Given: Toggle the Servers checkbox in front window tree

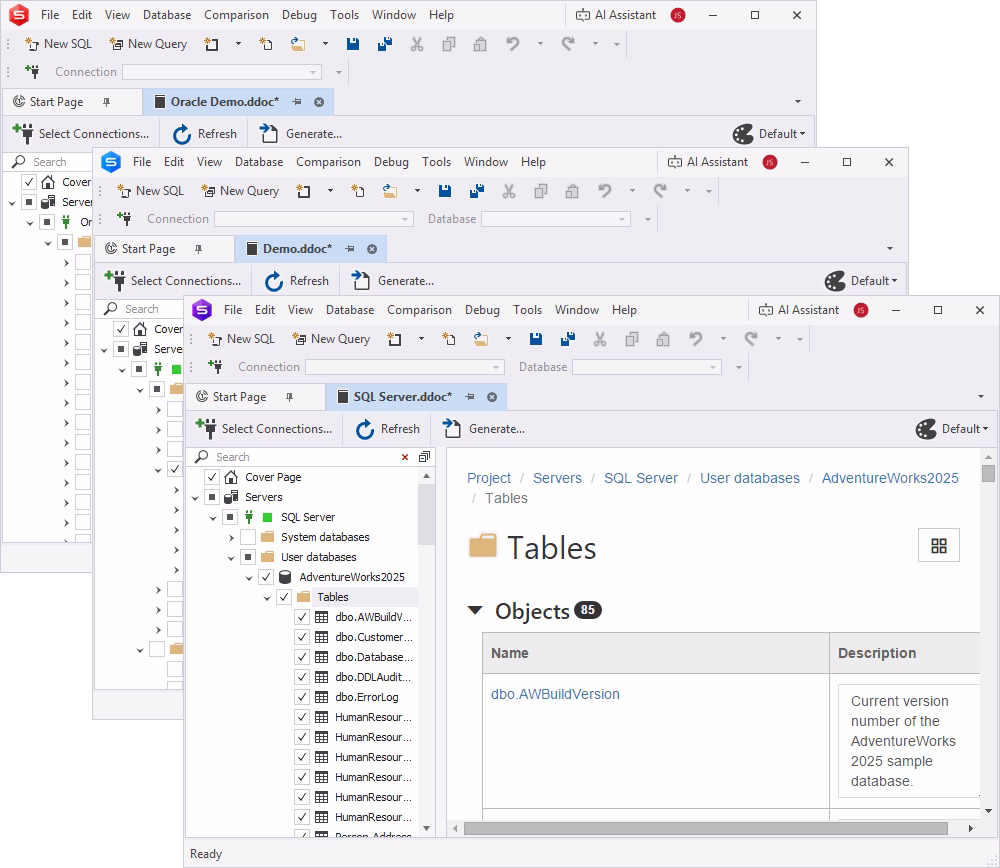Looking at the screenshot, I should [x=212, y=497].
